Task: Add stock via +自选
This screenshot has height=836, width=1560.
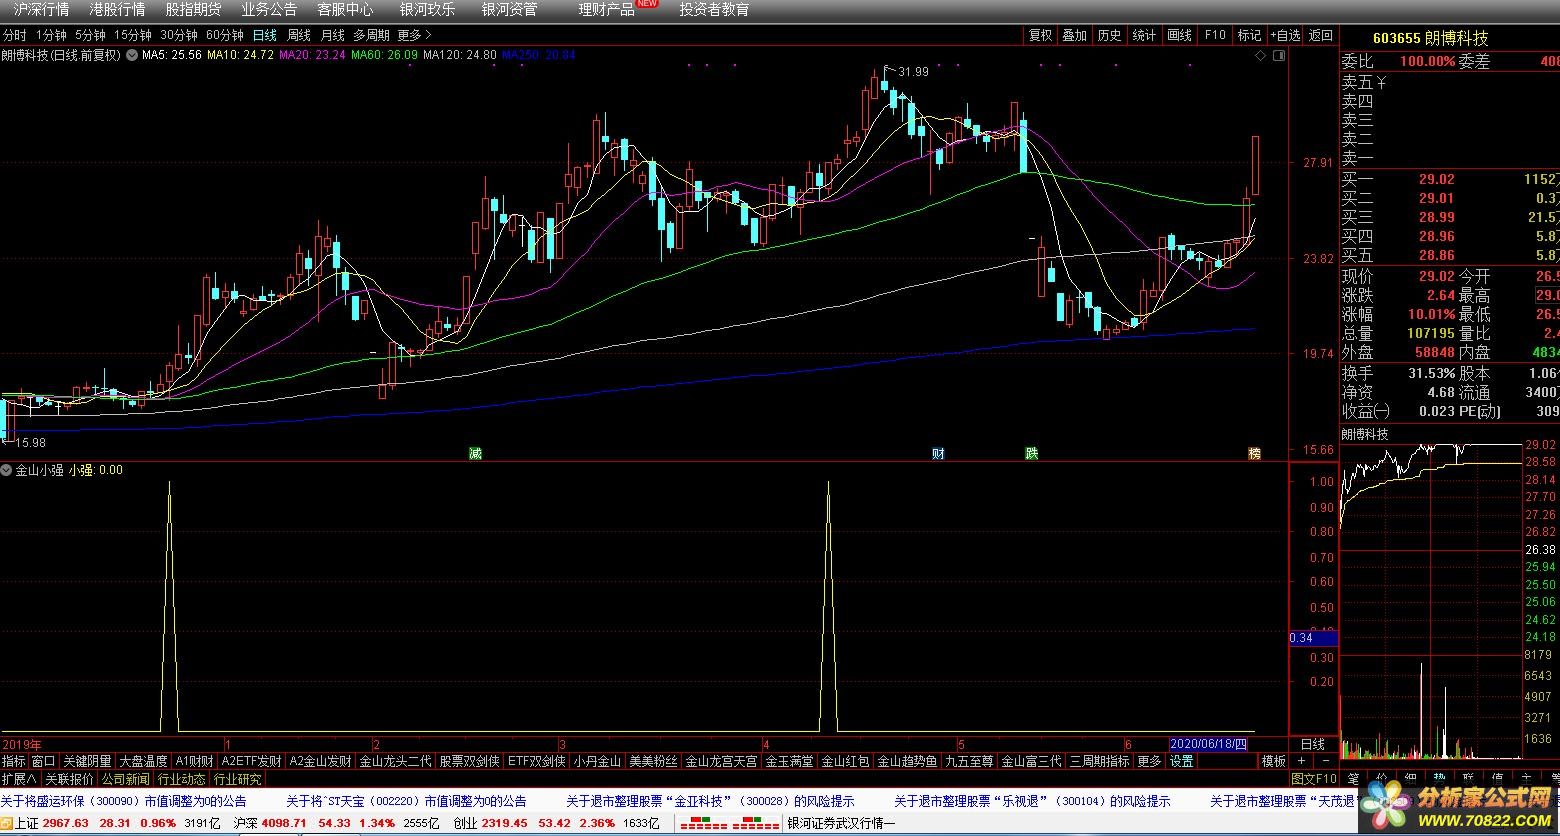Action: tap(1285, 35)
